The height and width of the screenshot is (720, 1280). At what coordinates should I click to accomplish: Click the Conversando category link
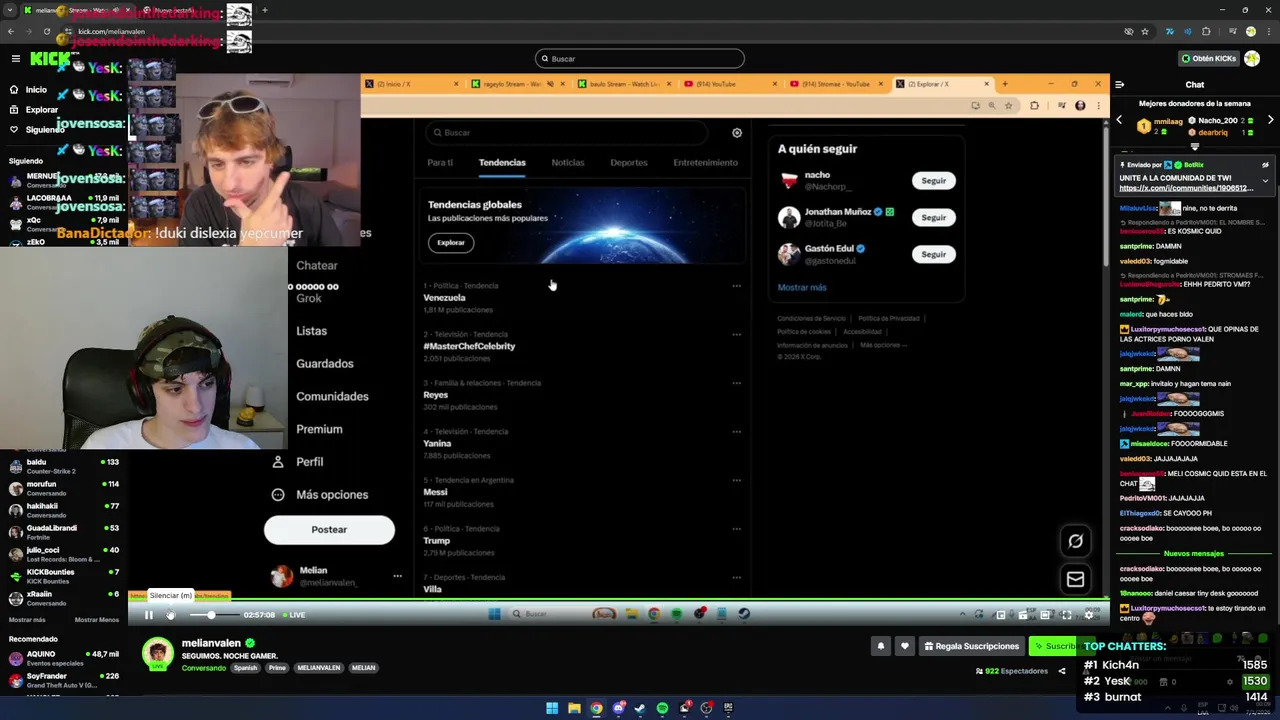point(203,668)
